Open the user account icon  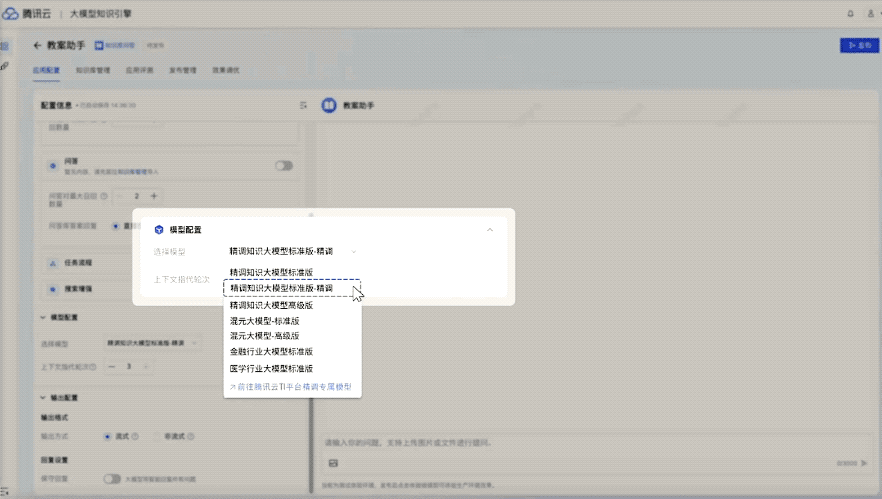tap(870, 14)
